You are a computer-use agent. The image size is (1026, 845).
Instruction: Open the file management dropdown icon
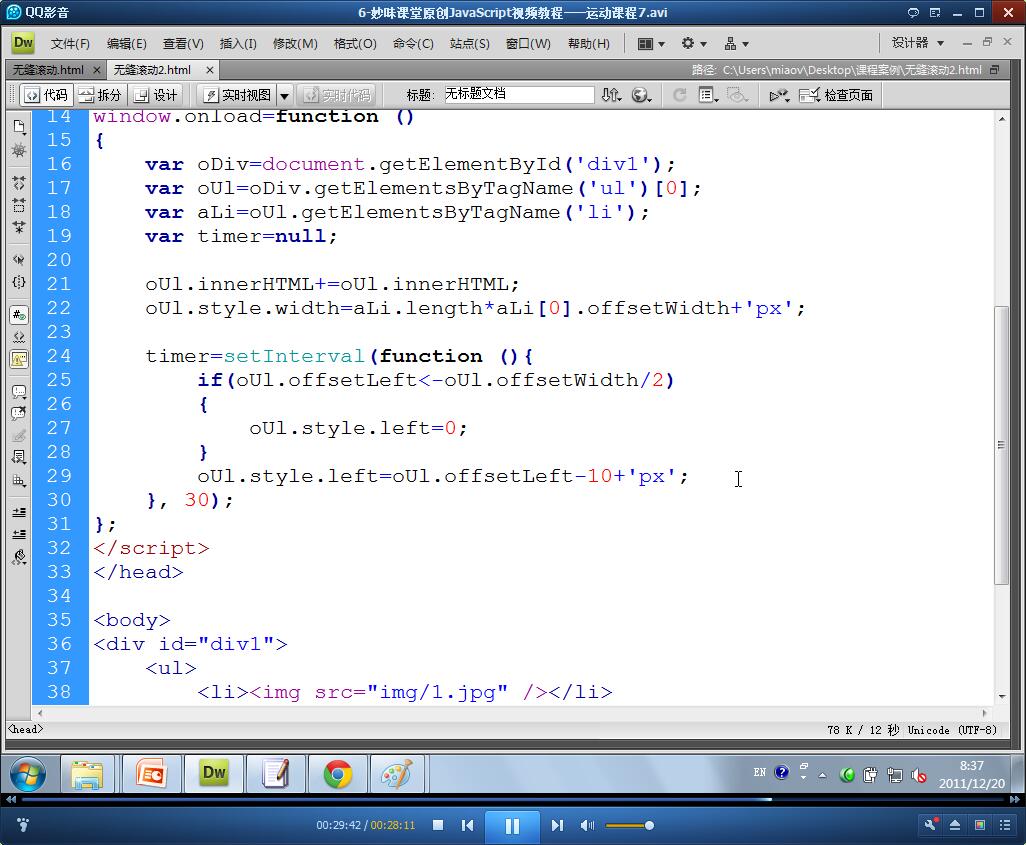[x=611, y=96]
